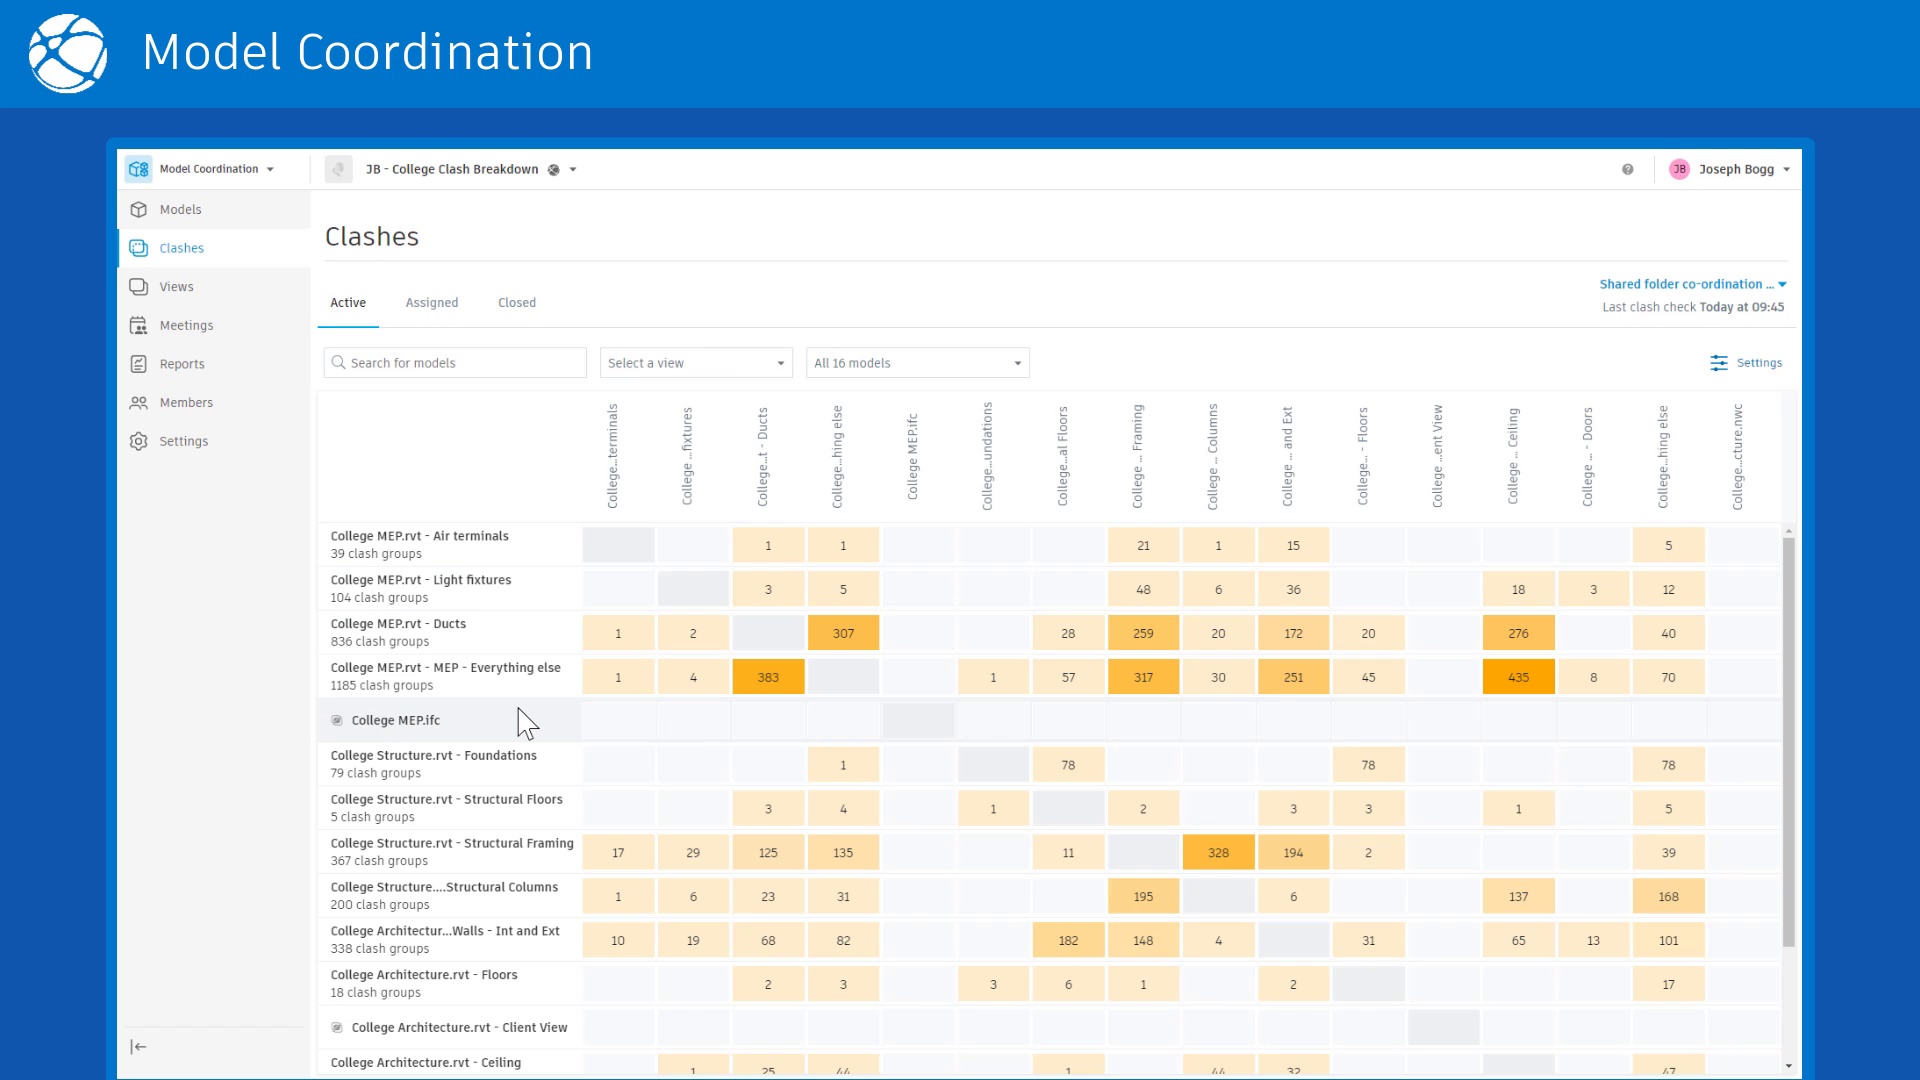Click the Search for models field
Image resolution: width=1920 pixels, height=1080 pixels.
(455, 363)
